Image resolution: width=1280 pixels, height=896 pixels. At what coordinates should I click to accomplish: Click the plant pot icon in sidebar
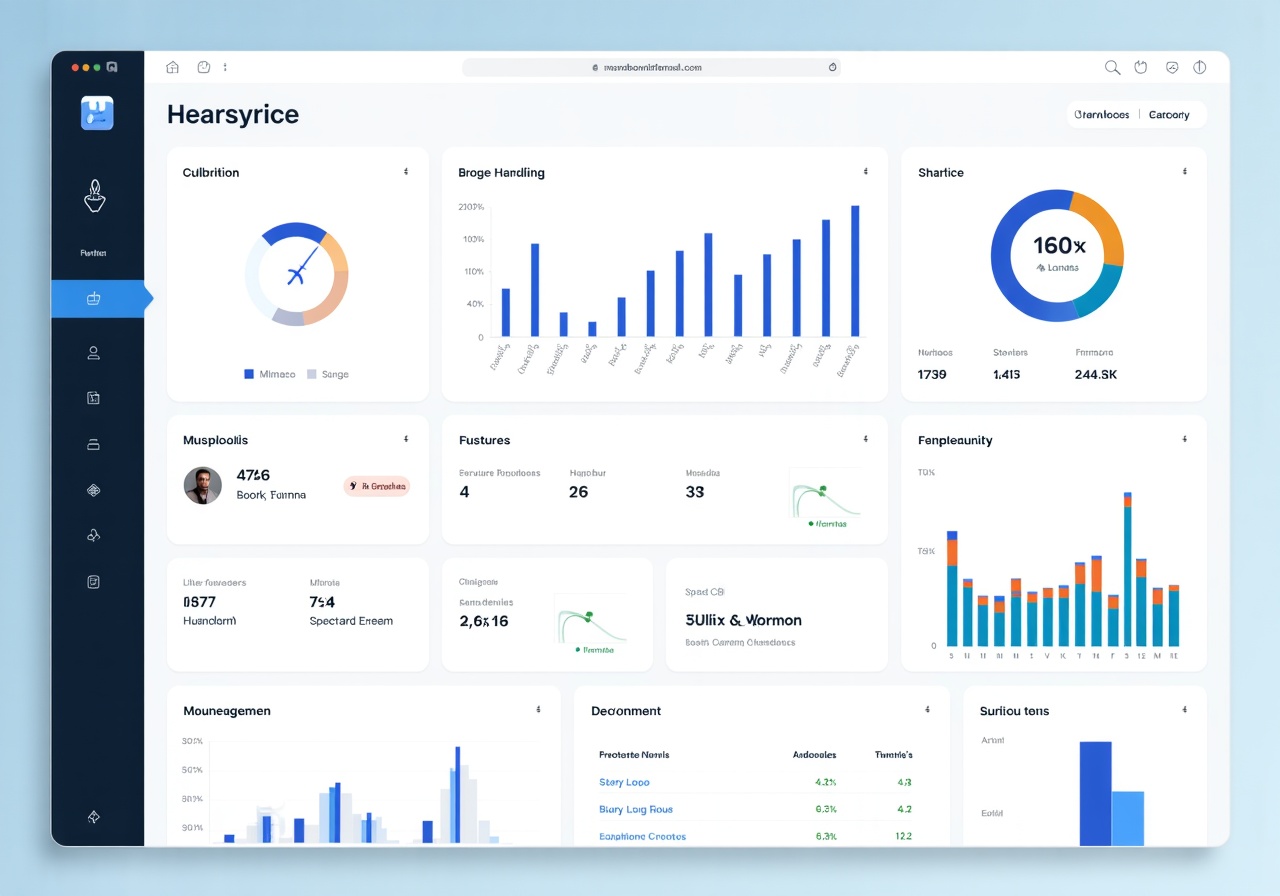(94, 196)
